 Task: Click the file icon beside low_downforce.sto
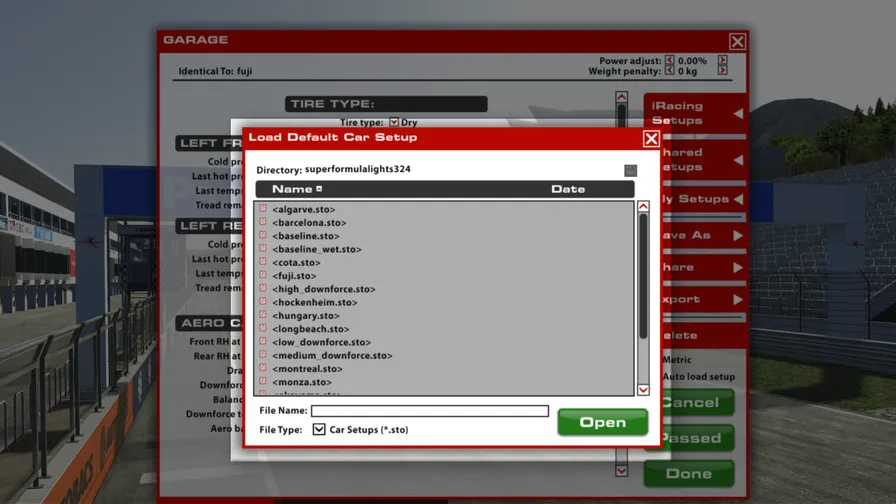(x=263, y=341)
